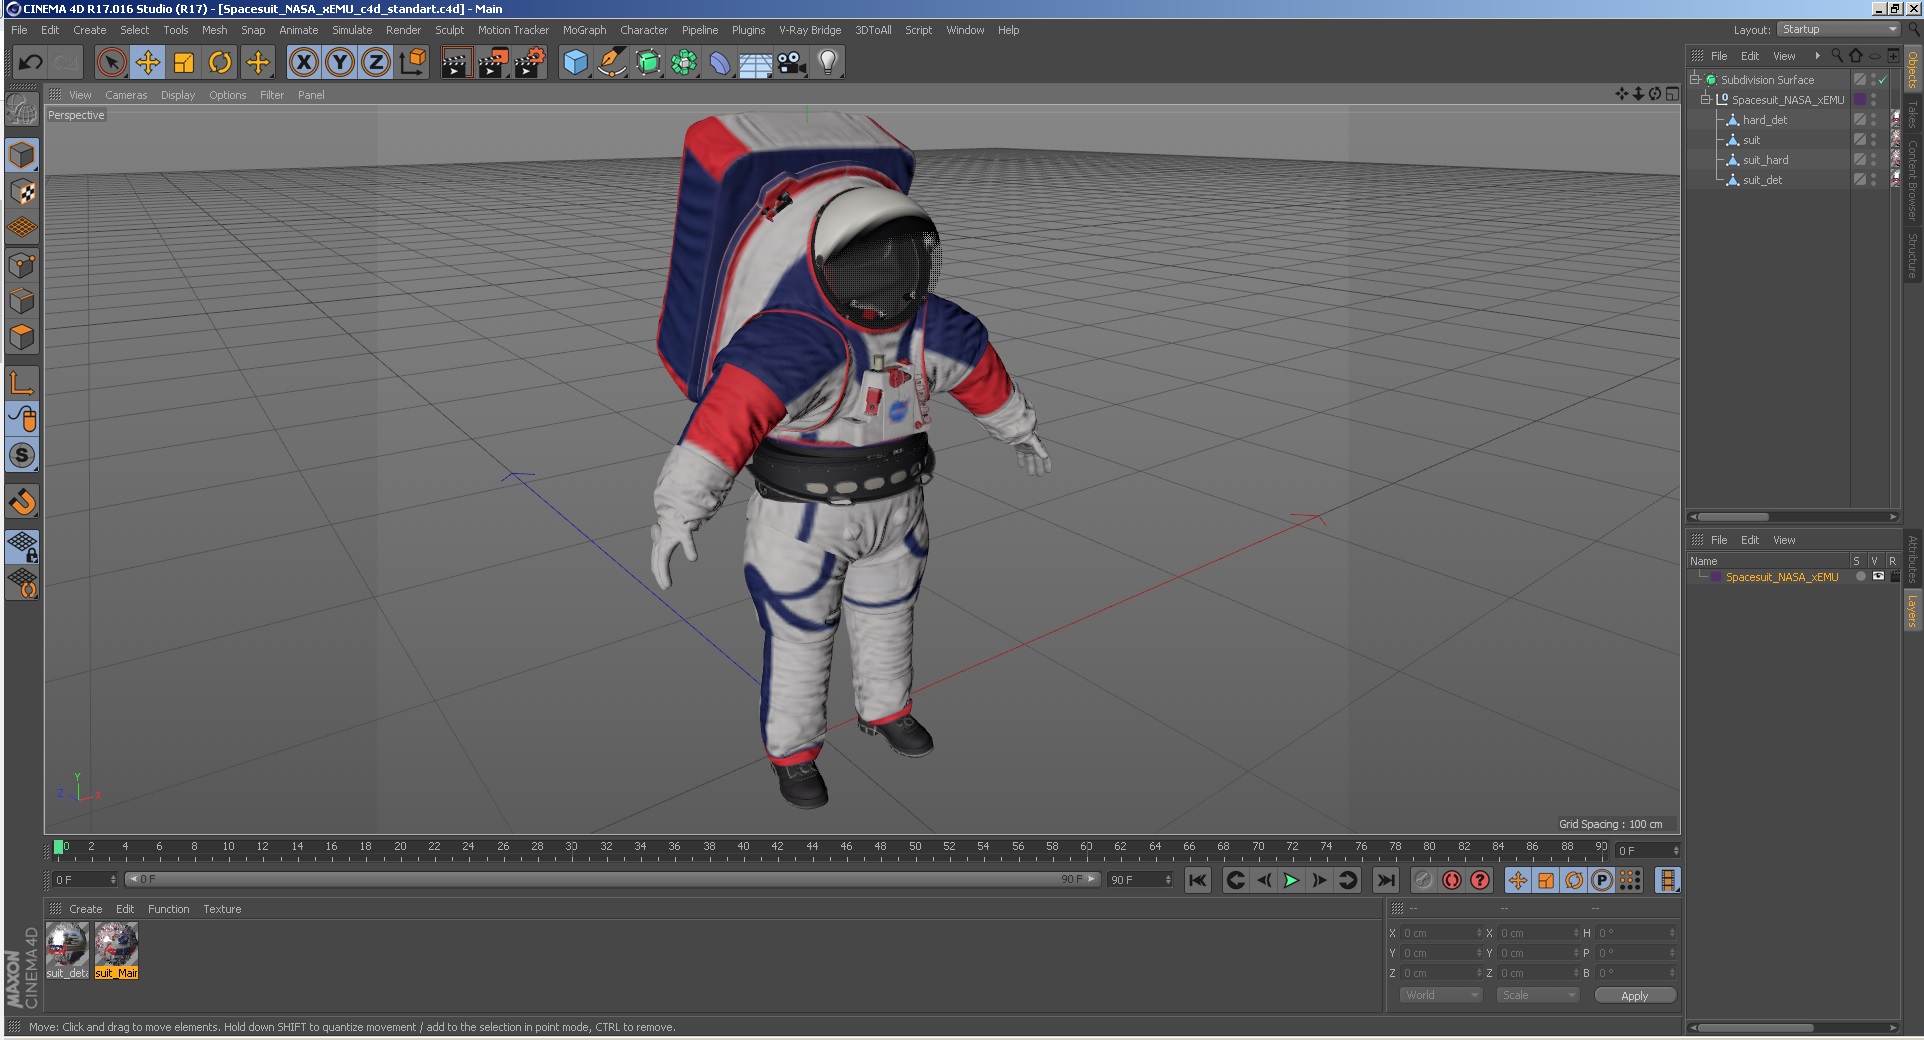
Task: Open the V-Ray Bridge menu
Action: [810, 30]
